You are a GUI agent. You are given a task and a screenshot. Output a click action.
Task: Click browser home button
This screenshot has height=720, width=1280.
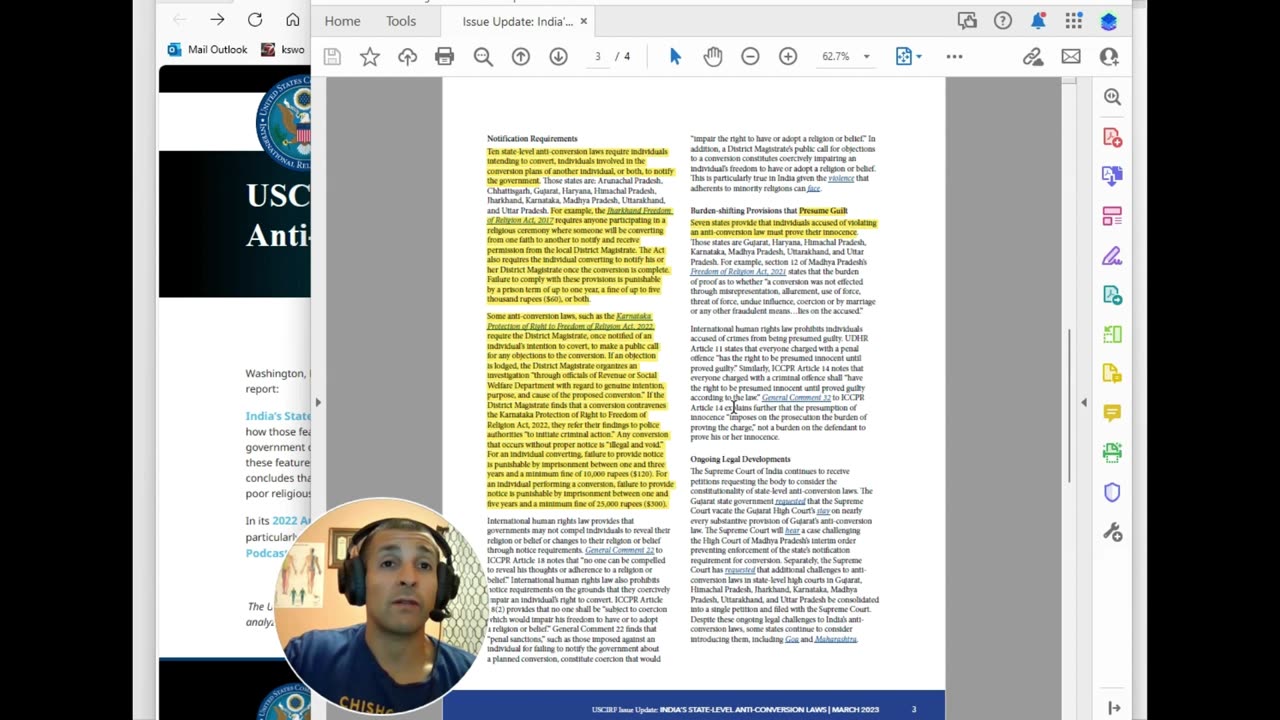point(292,20)
